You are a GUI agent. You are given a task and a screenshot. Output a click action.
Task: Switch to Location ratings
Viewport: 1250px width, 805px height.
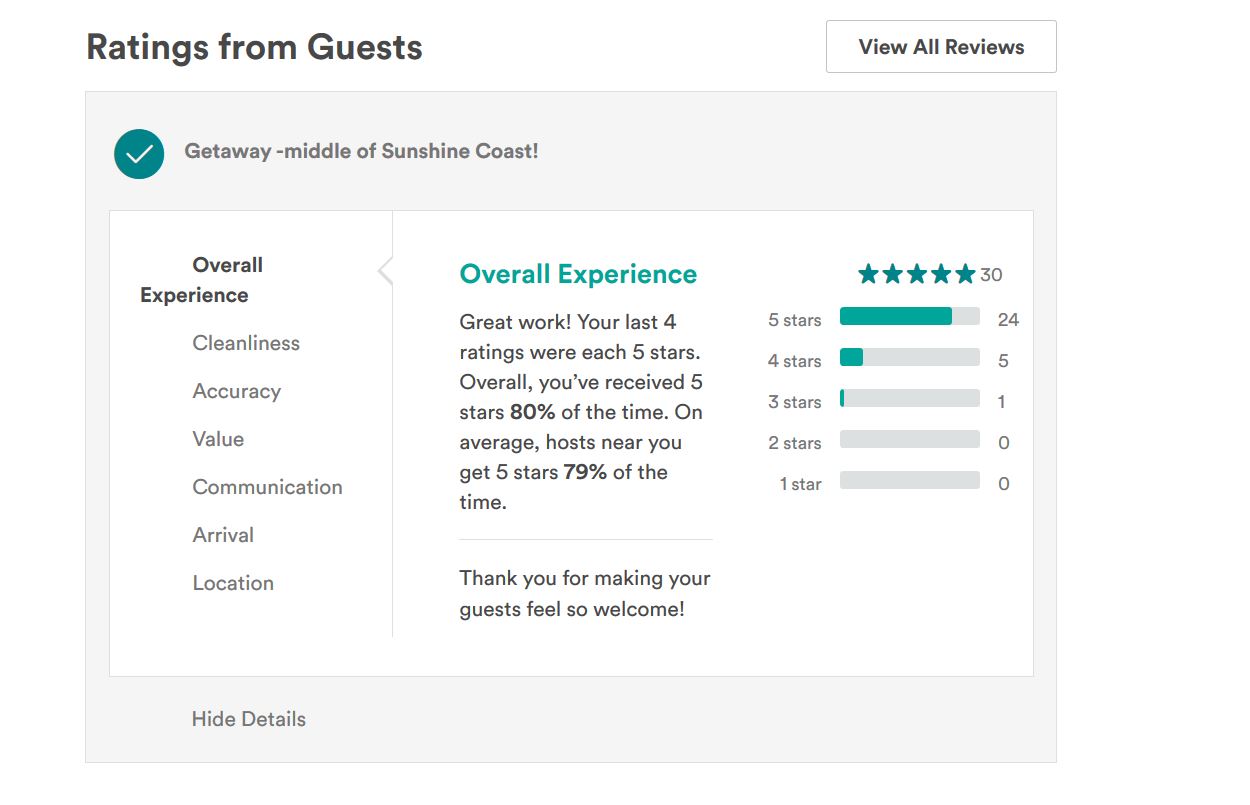(x=233, y=583)
